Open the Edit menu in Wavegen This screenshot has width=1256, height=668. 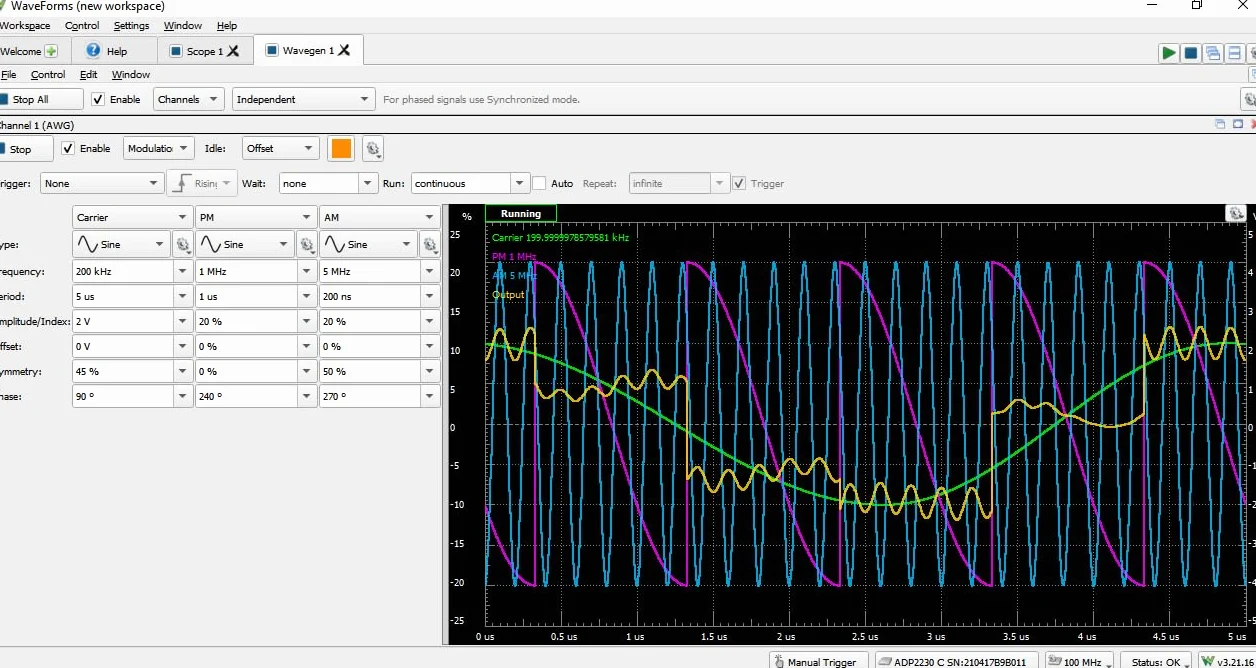[x=89, y=74]
